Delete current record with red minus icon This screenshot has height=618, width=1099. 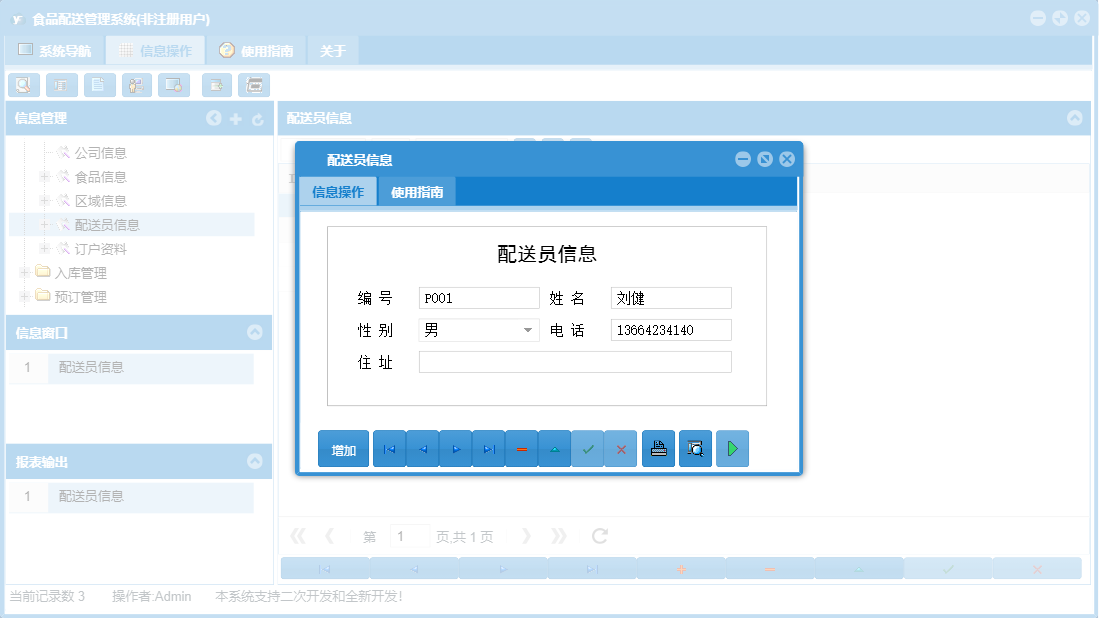click(x=521, y=448)
